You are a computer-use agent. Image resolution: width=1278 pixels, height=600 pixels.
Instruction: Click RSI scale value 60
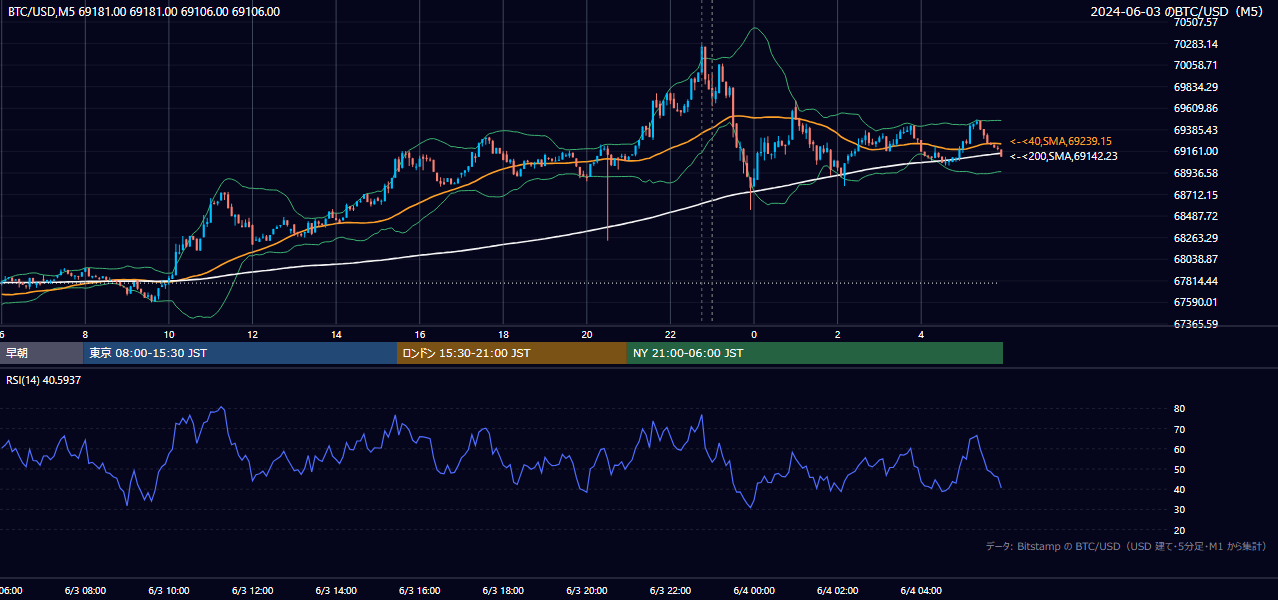pyautogui.click(x=1179, y=449)
